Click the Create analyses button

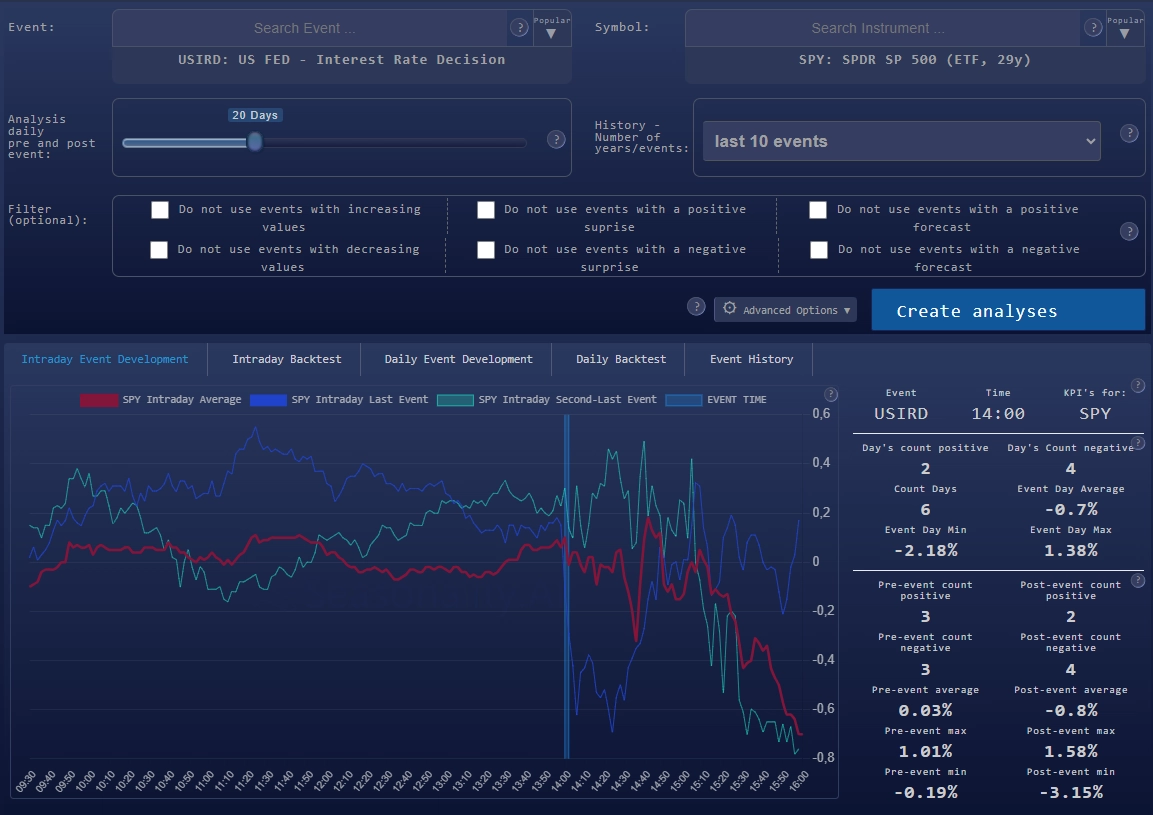coord(1007,310)
